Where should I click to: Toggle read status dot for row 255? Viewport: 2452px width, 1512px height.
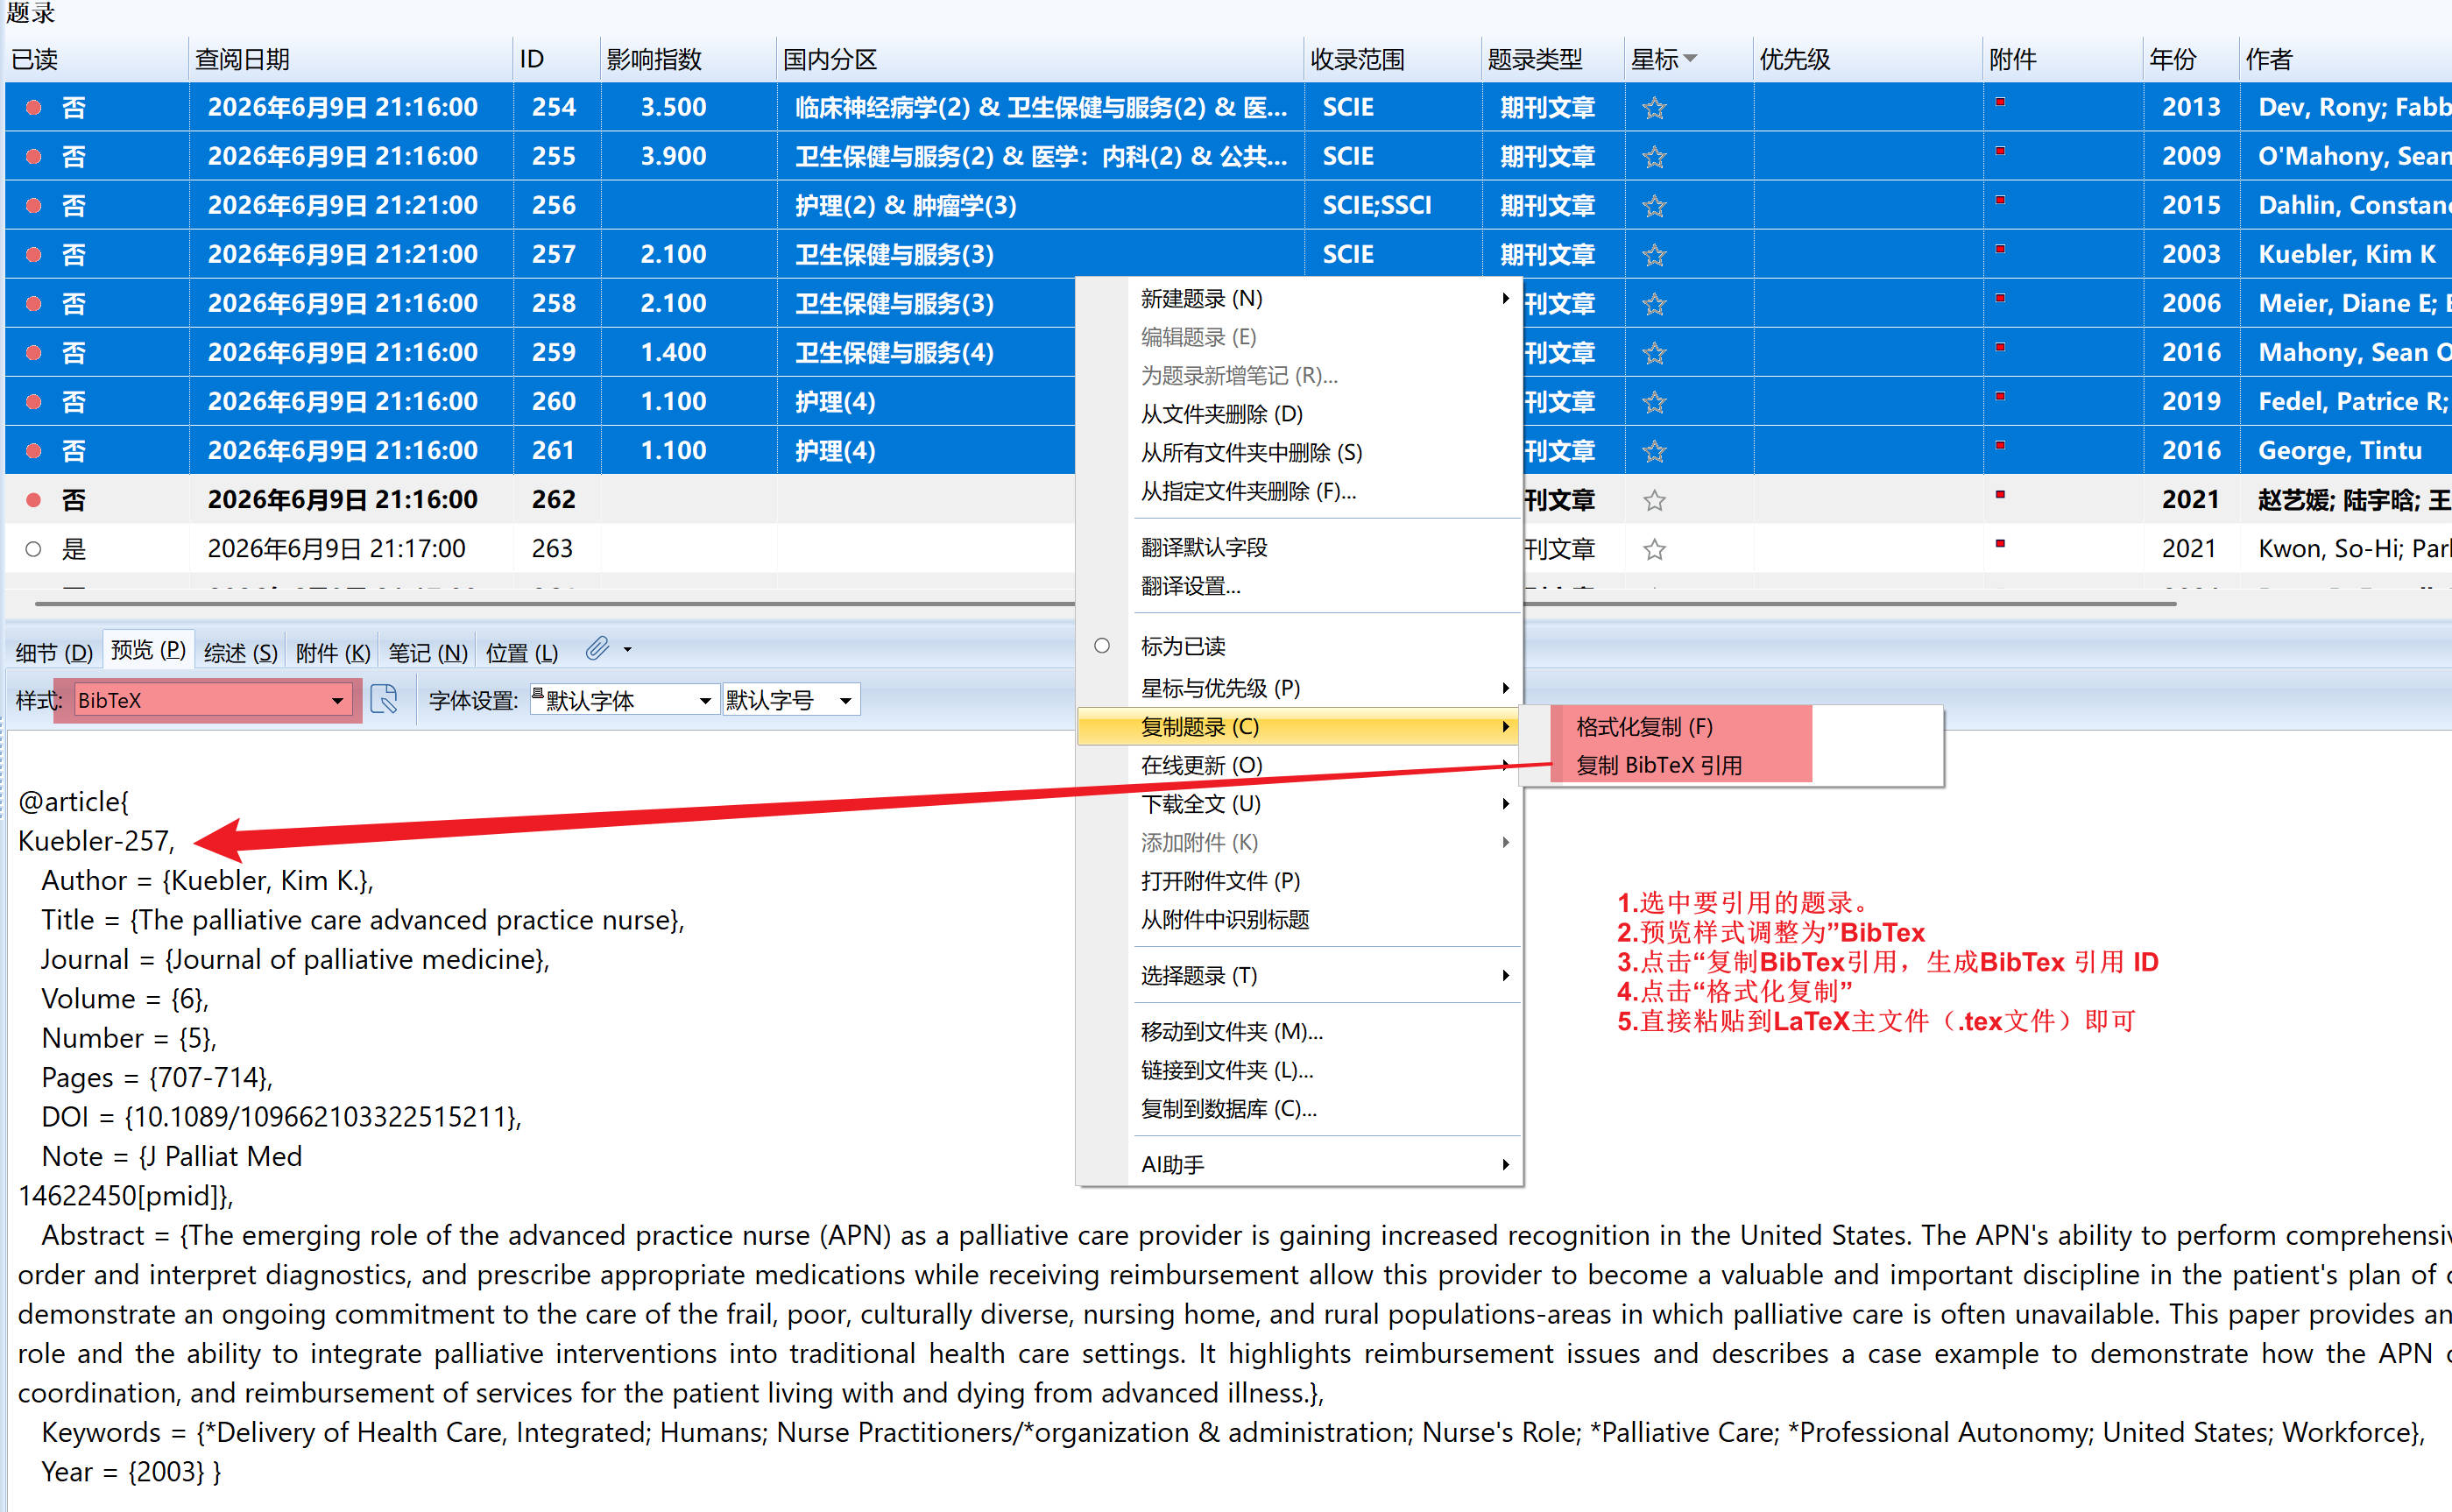(x=33, y=156)
